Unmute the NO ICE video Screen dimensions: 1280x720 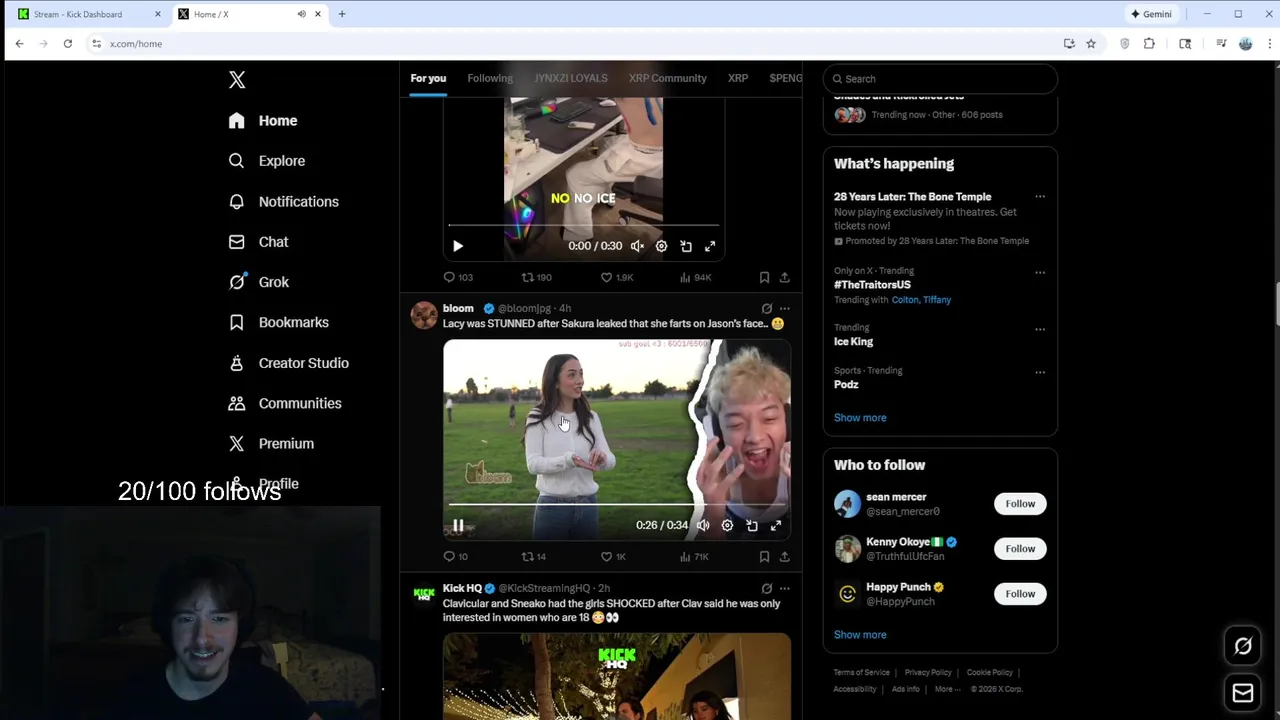pyautogui.click(x=637, y=246)
